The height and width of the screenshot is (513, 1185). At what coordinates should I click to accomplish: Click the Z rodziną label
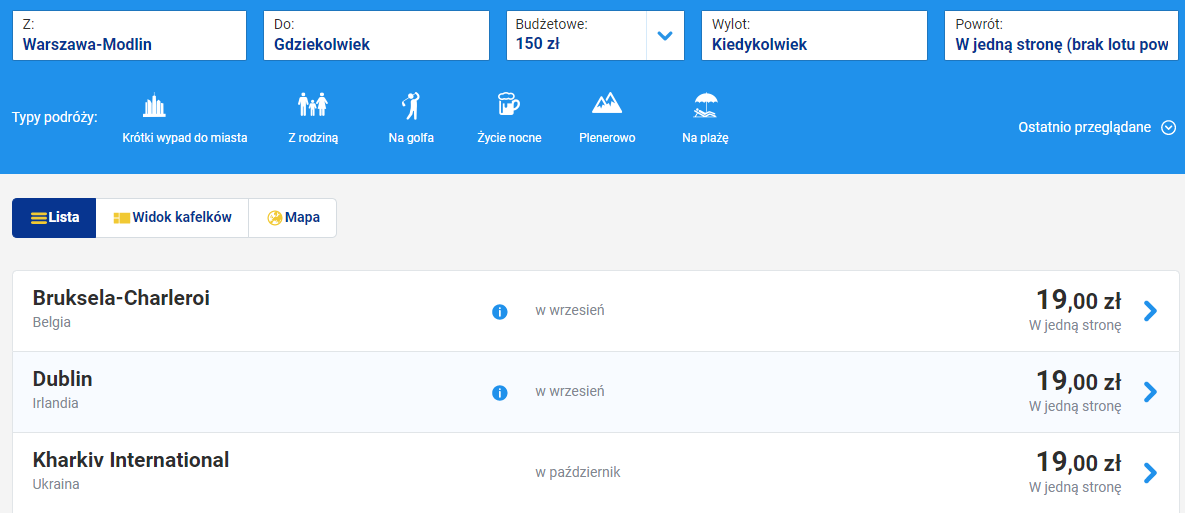tap(313, 138)
